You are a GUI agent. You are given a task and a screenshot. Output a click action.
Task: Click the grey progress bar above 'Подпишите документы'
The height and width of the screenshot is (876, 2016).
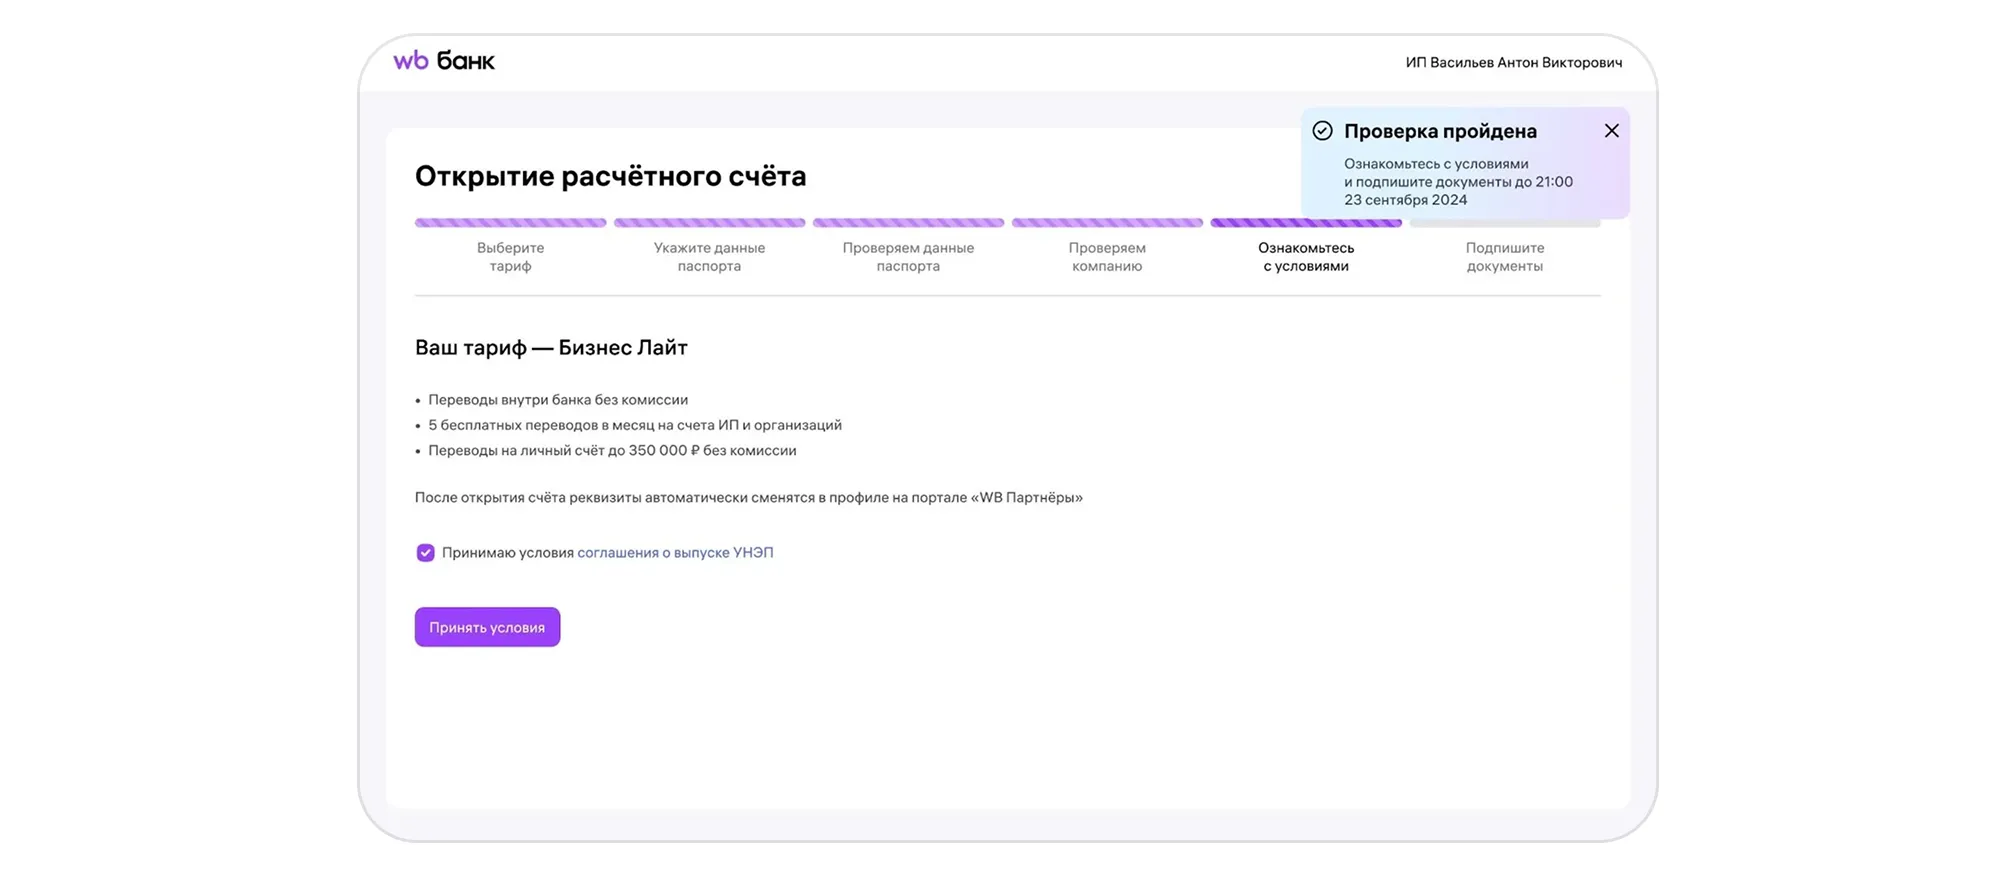pos(1504,224)
